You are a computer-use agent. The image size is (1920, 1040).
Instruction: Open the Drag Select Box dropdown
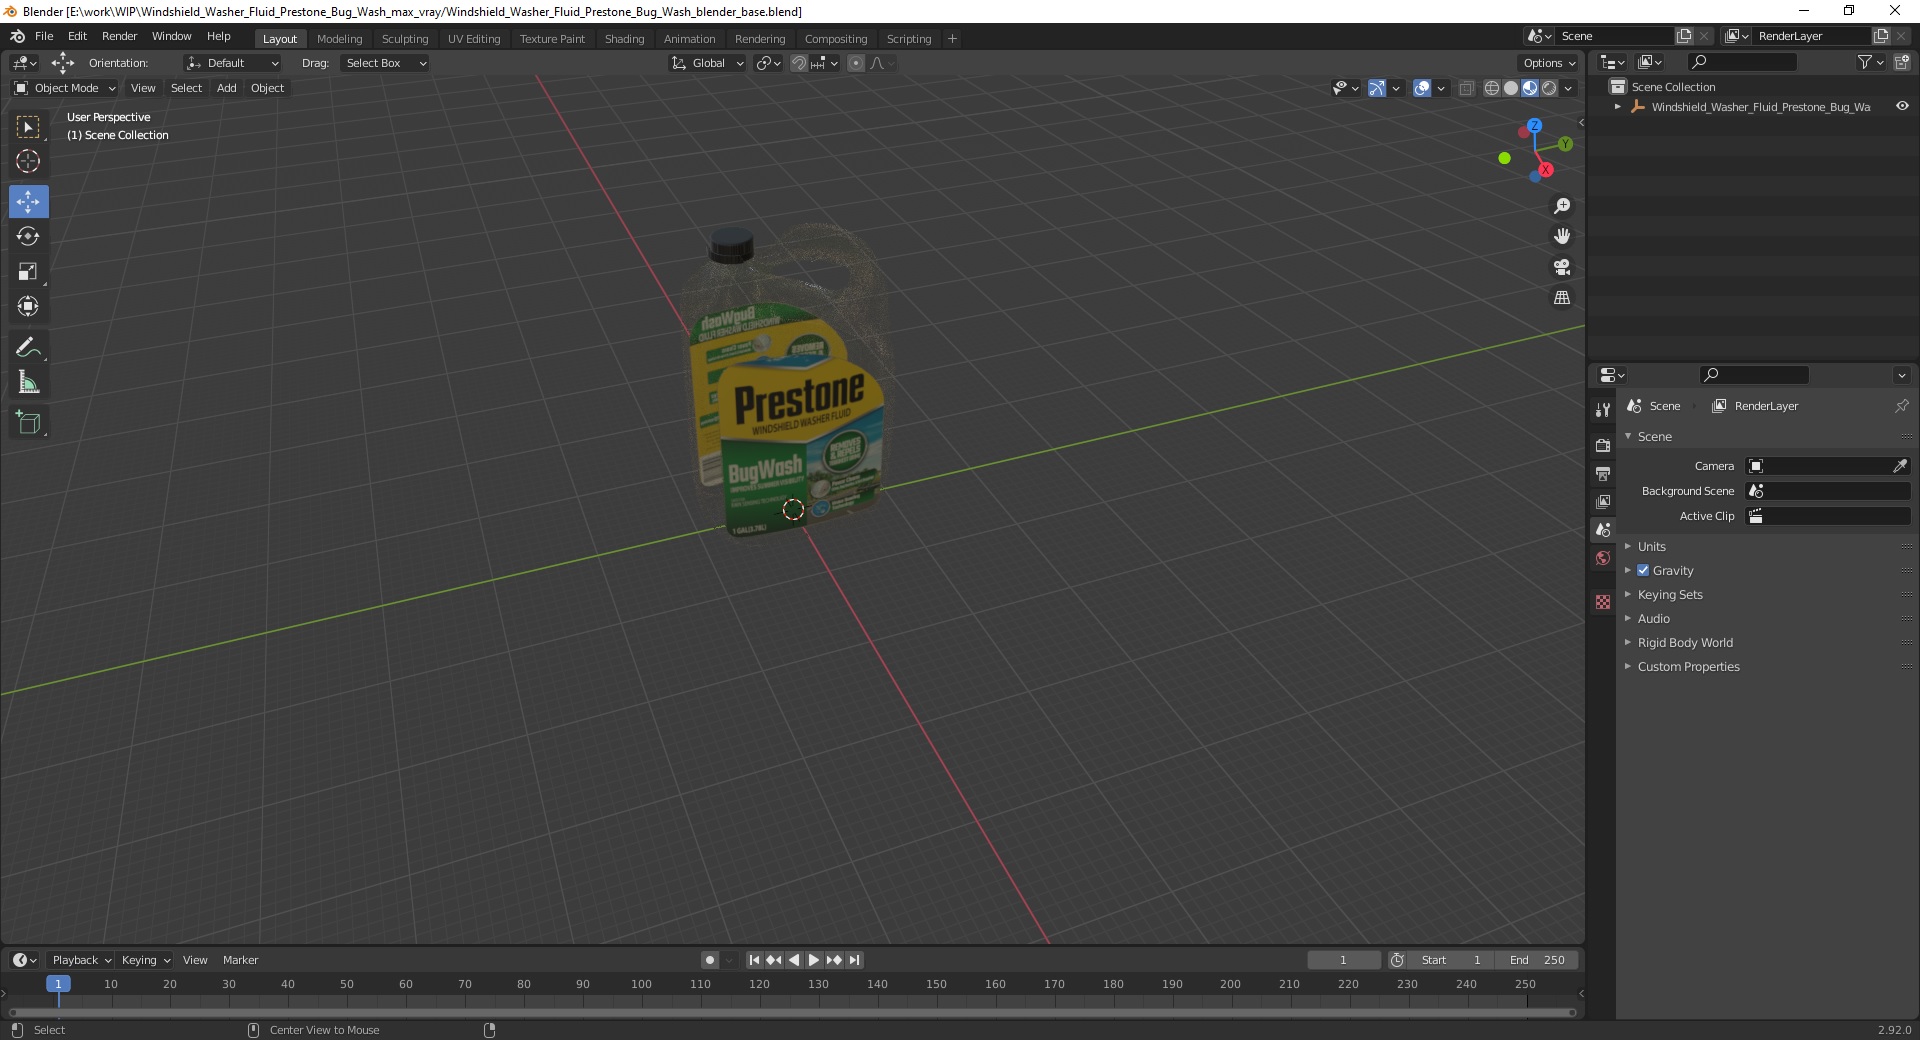pos(385,63)
